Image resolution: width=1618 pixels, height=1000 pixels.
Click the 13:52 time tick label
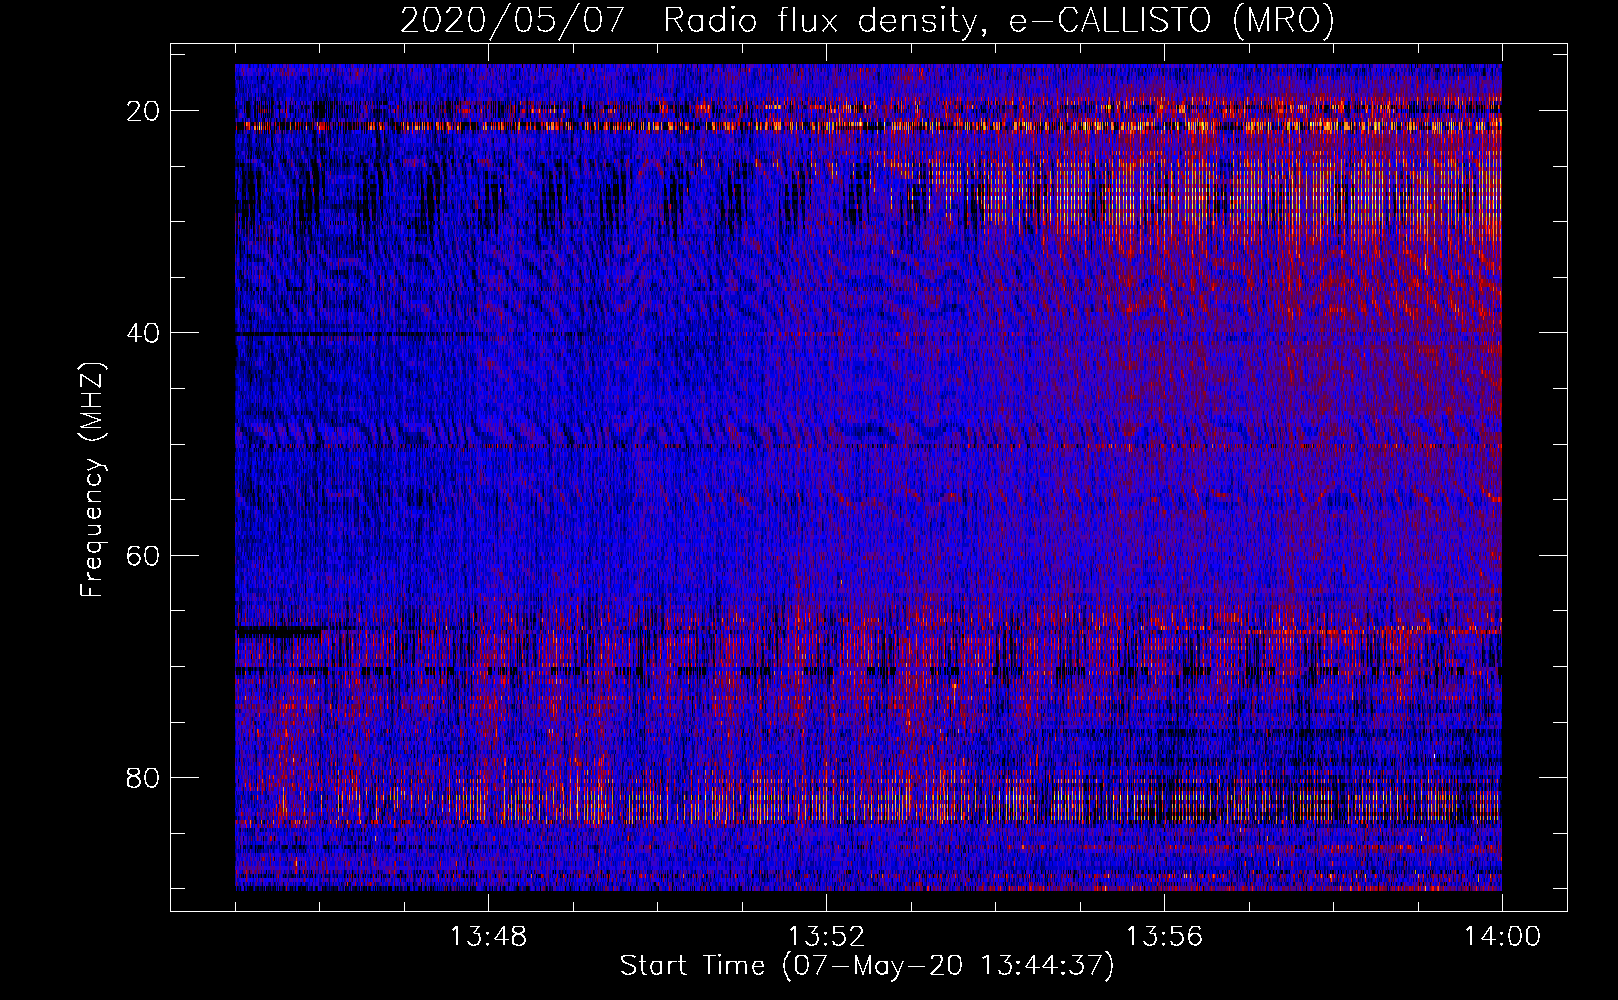(826, 937)
